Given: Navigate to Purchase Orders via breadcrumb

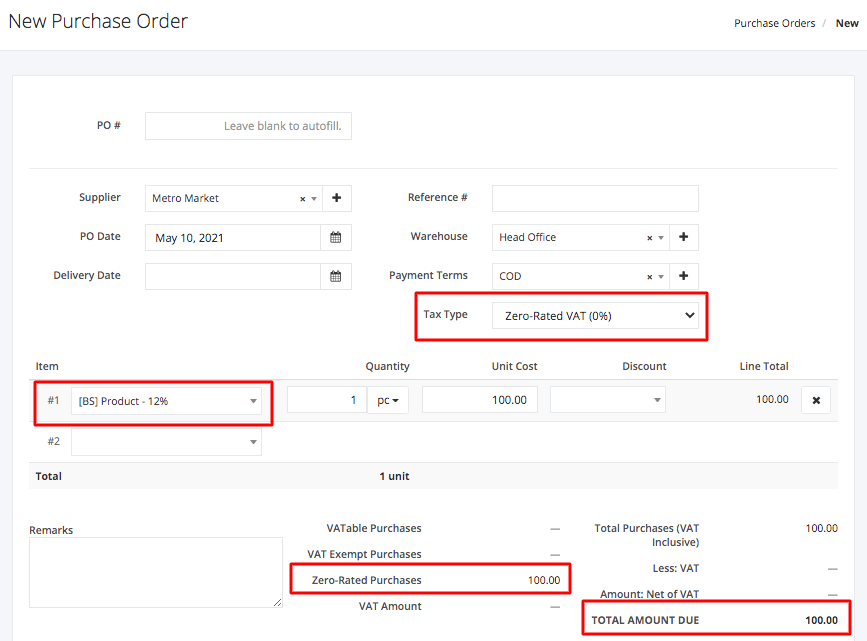Looking at the screenshot, I should point(775,22).
